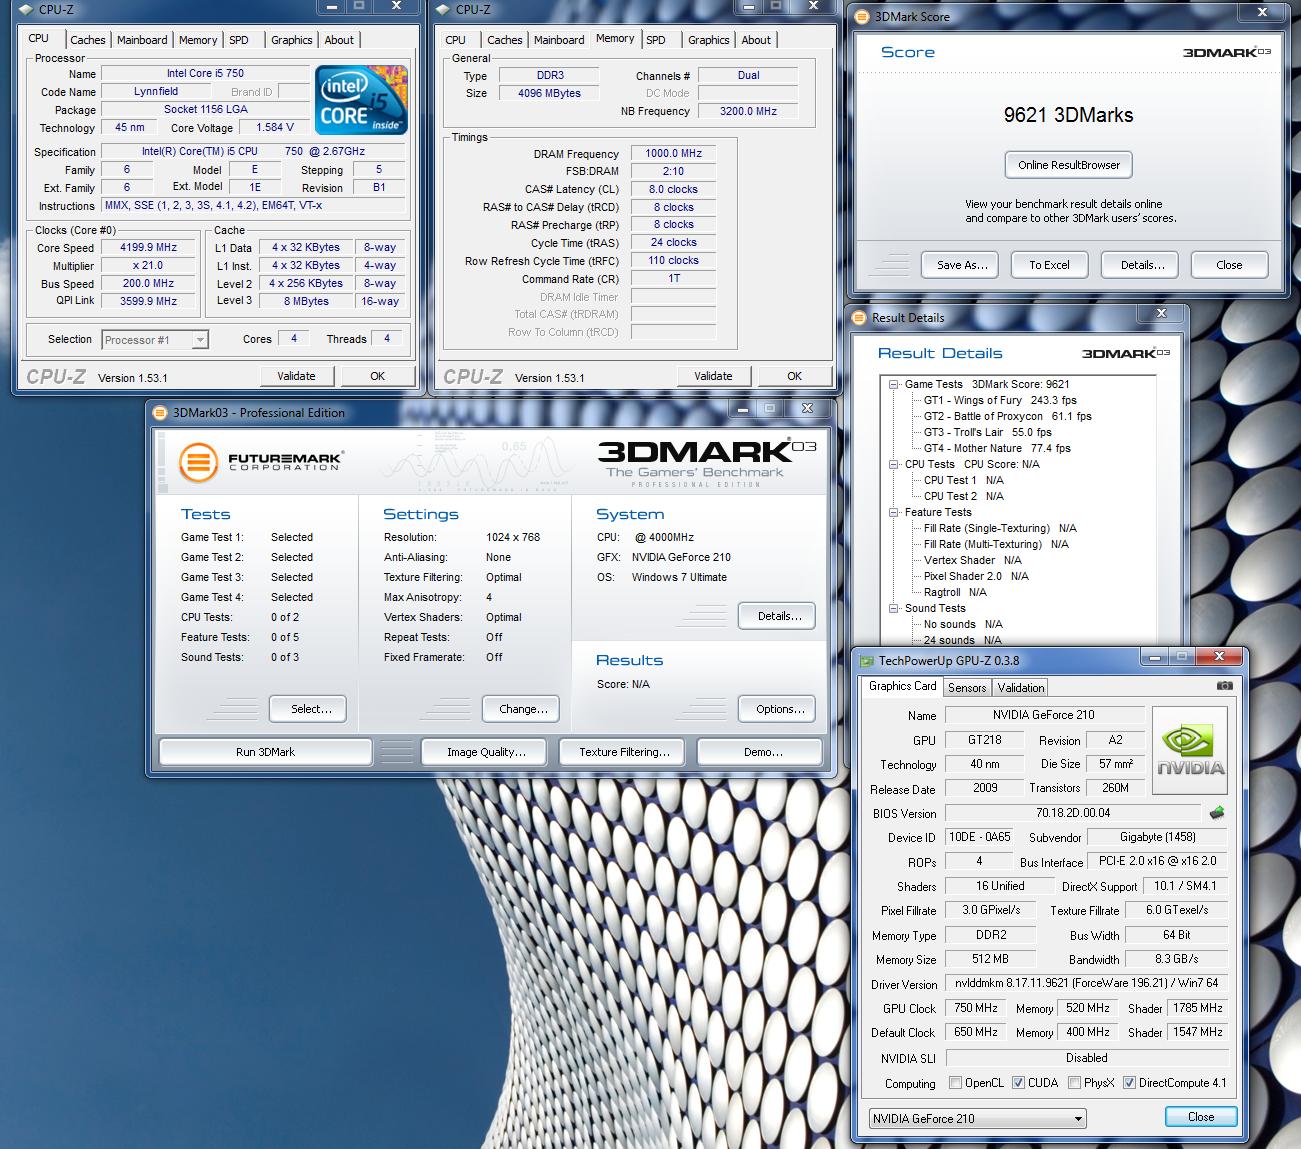Click the GPU-Z title bar icon
The width and height of the screenshot is (1301, 1149).
click(x=866, y=660)
